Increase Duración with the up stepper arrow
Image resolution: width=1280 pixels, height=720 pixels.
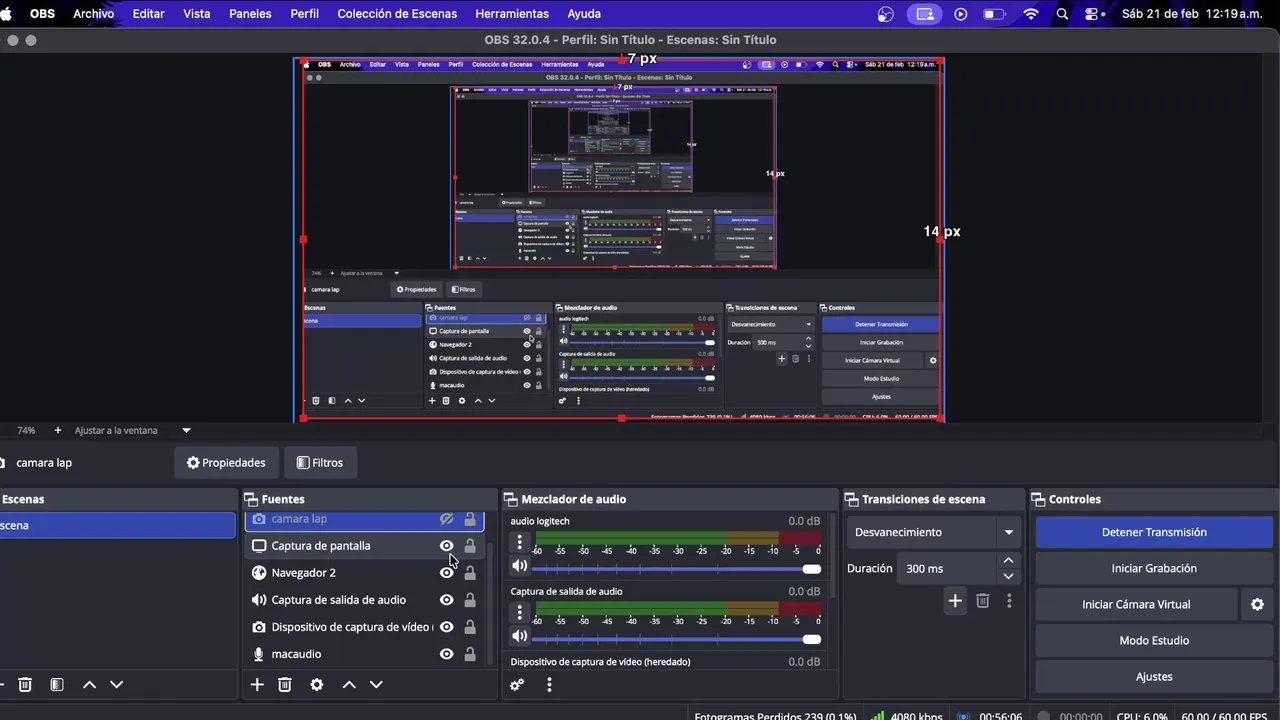[x=1008, y=560]
